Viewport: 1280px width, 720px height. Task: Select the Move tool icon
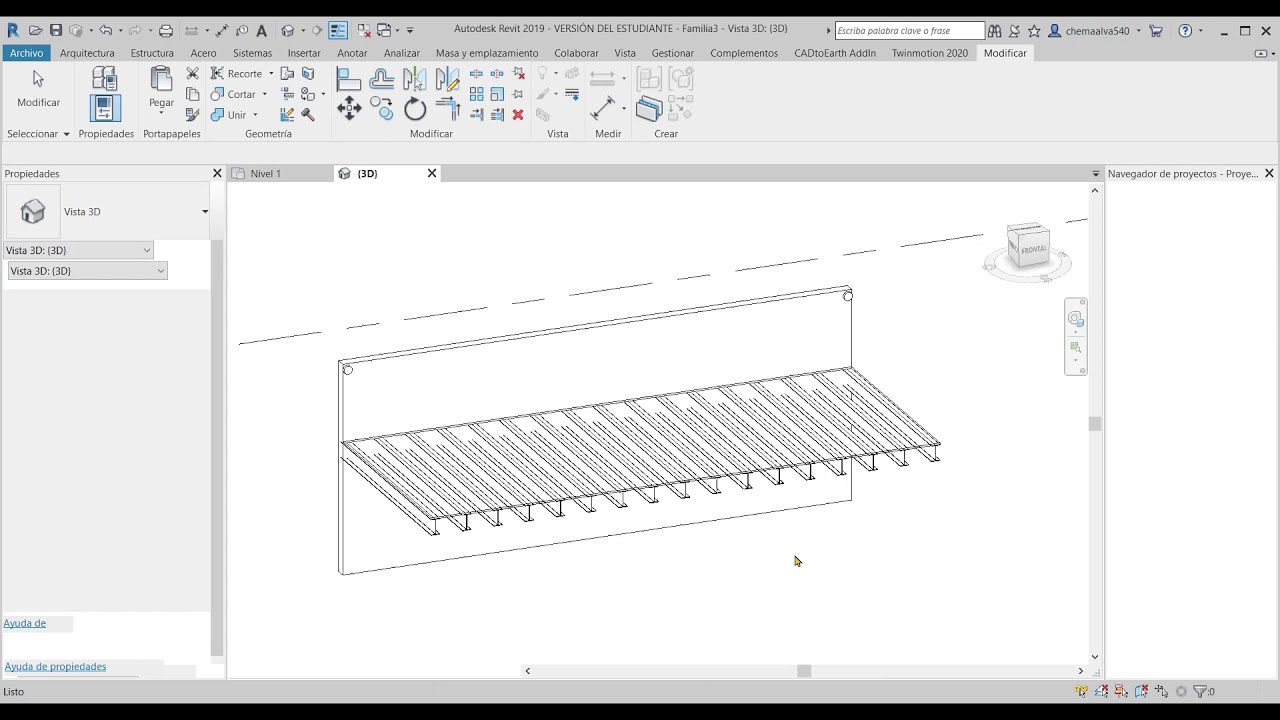348,109
